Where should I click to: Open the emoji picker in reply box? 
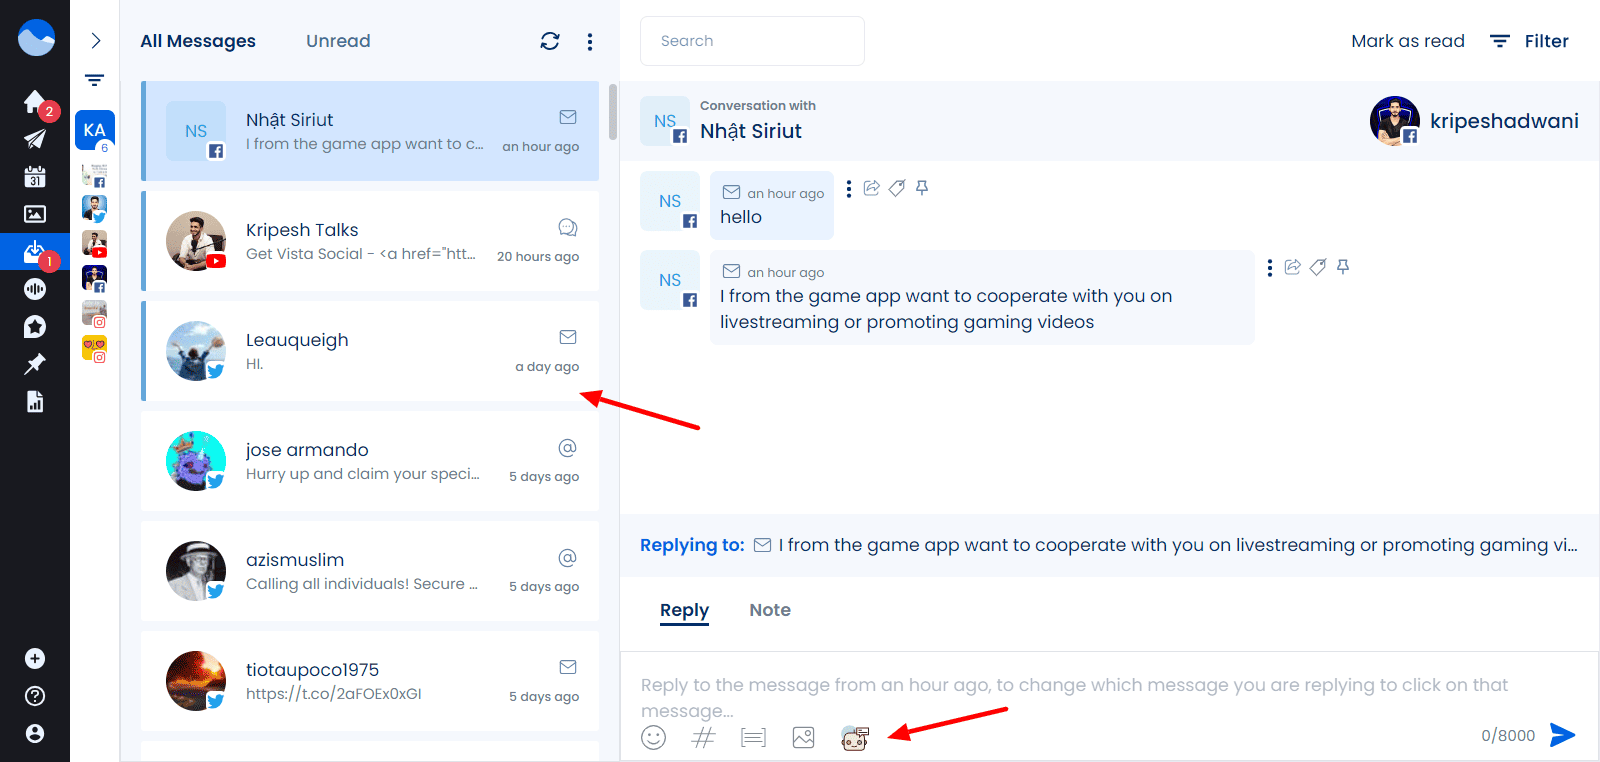click(653, 738)
